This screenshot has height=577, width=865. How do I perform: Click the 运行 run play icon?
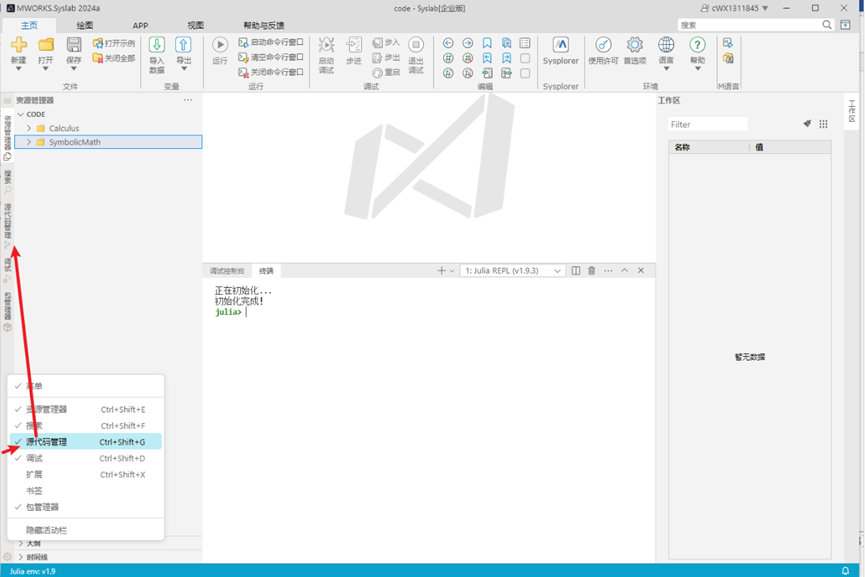220,45
